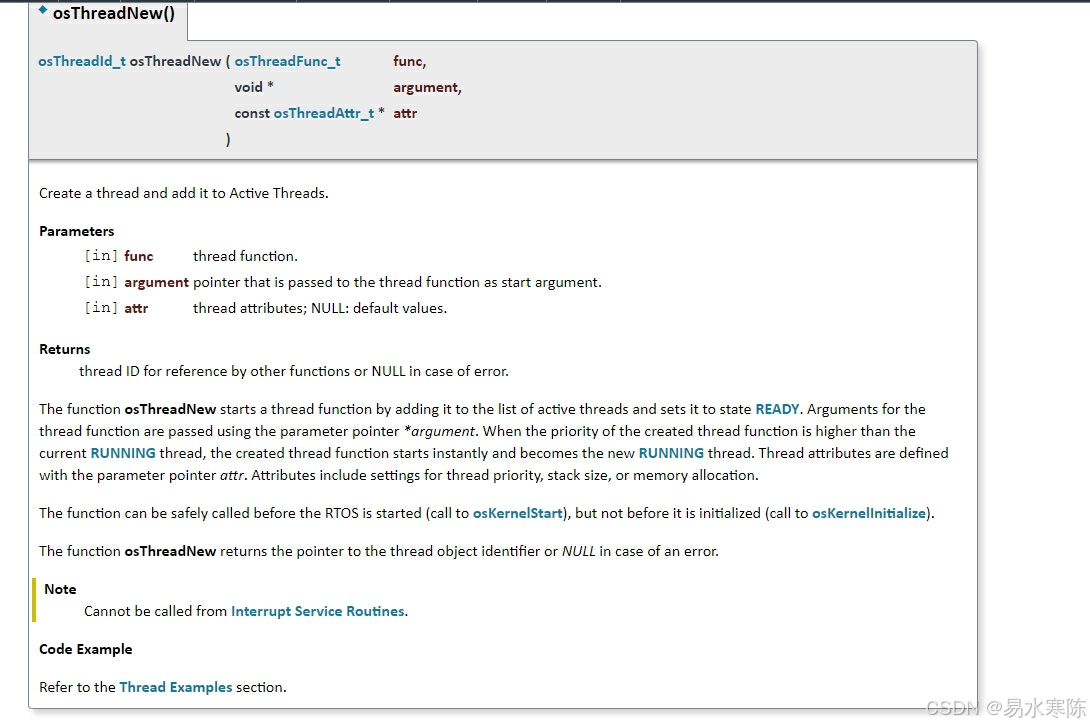This screenshot has height=725, width=1090.
Task: Click the 'thread function.' description text
Action: (245, 256)
